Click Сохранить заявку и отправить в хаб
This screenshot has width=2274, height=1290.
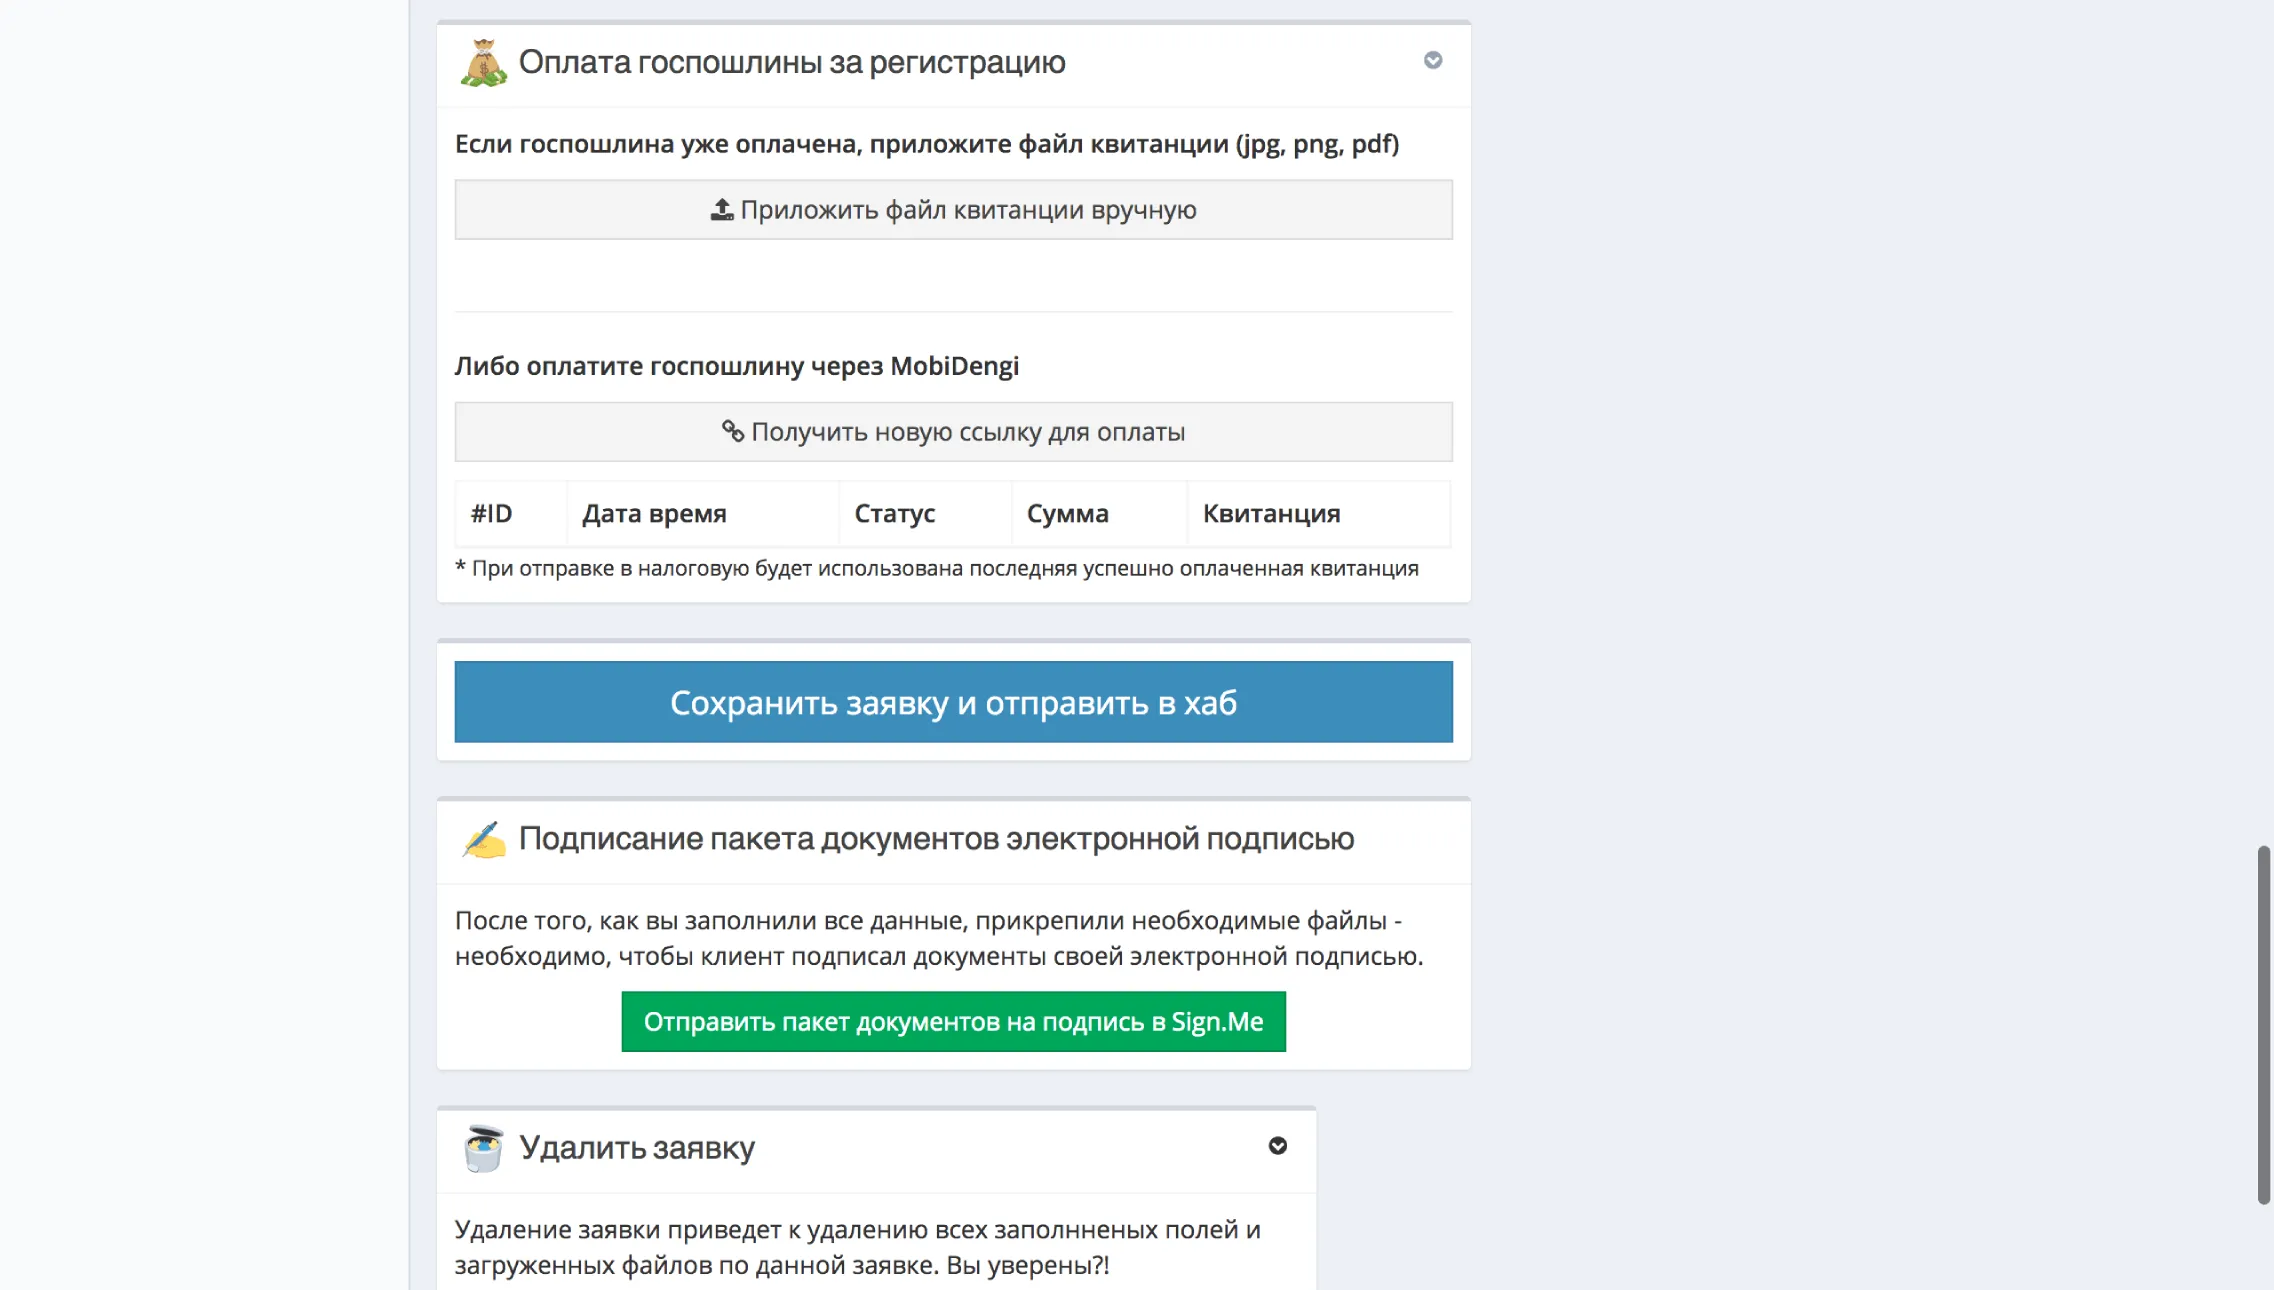(953, 702)
